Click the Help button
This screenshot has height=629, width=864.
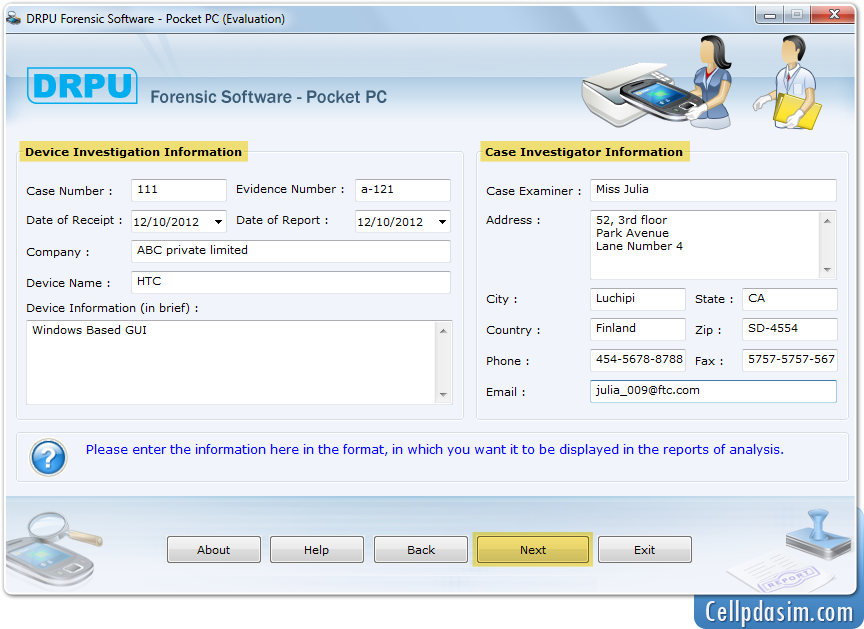[317, 550]
